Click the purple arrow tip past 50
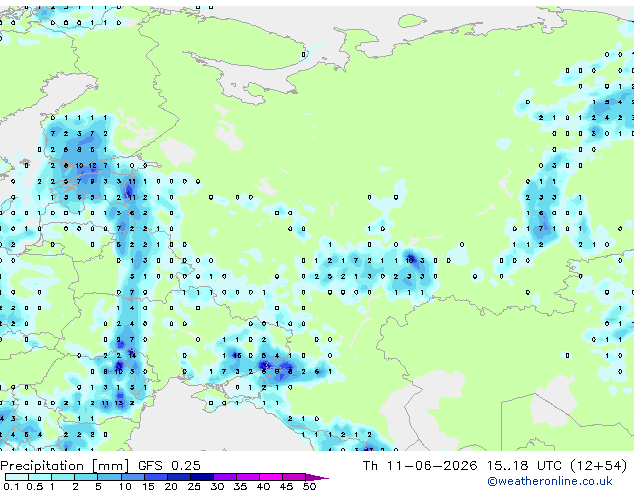This screenshot has height=490, width=634. click(317, 477)
